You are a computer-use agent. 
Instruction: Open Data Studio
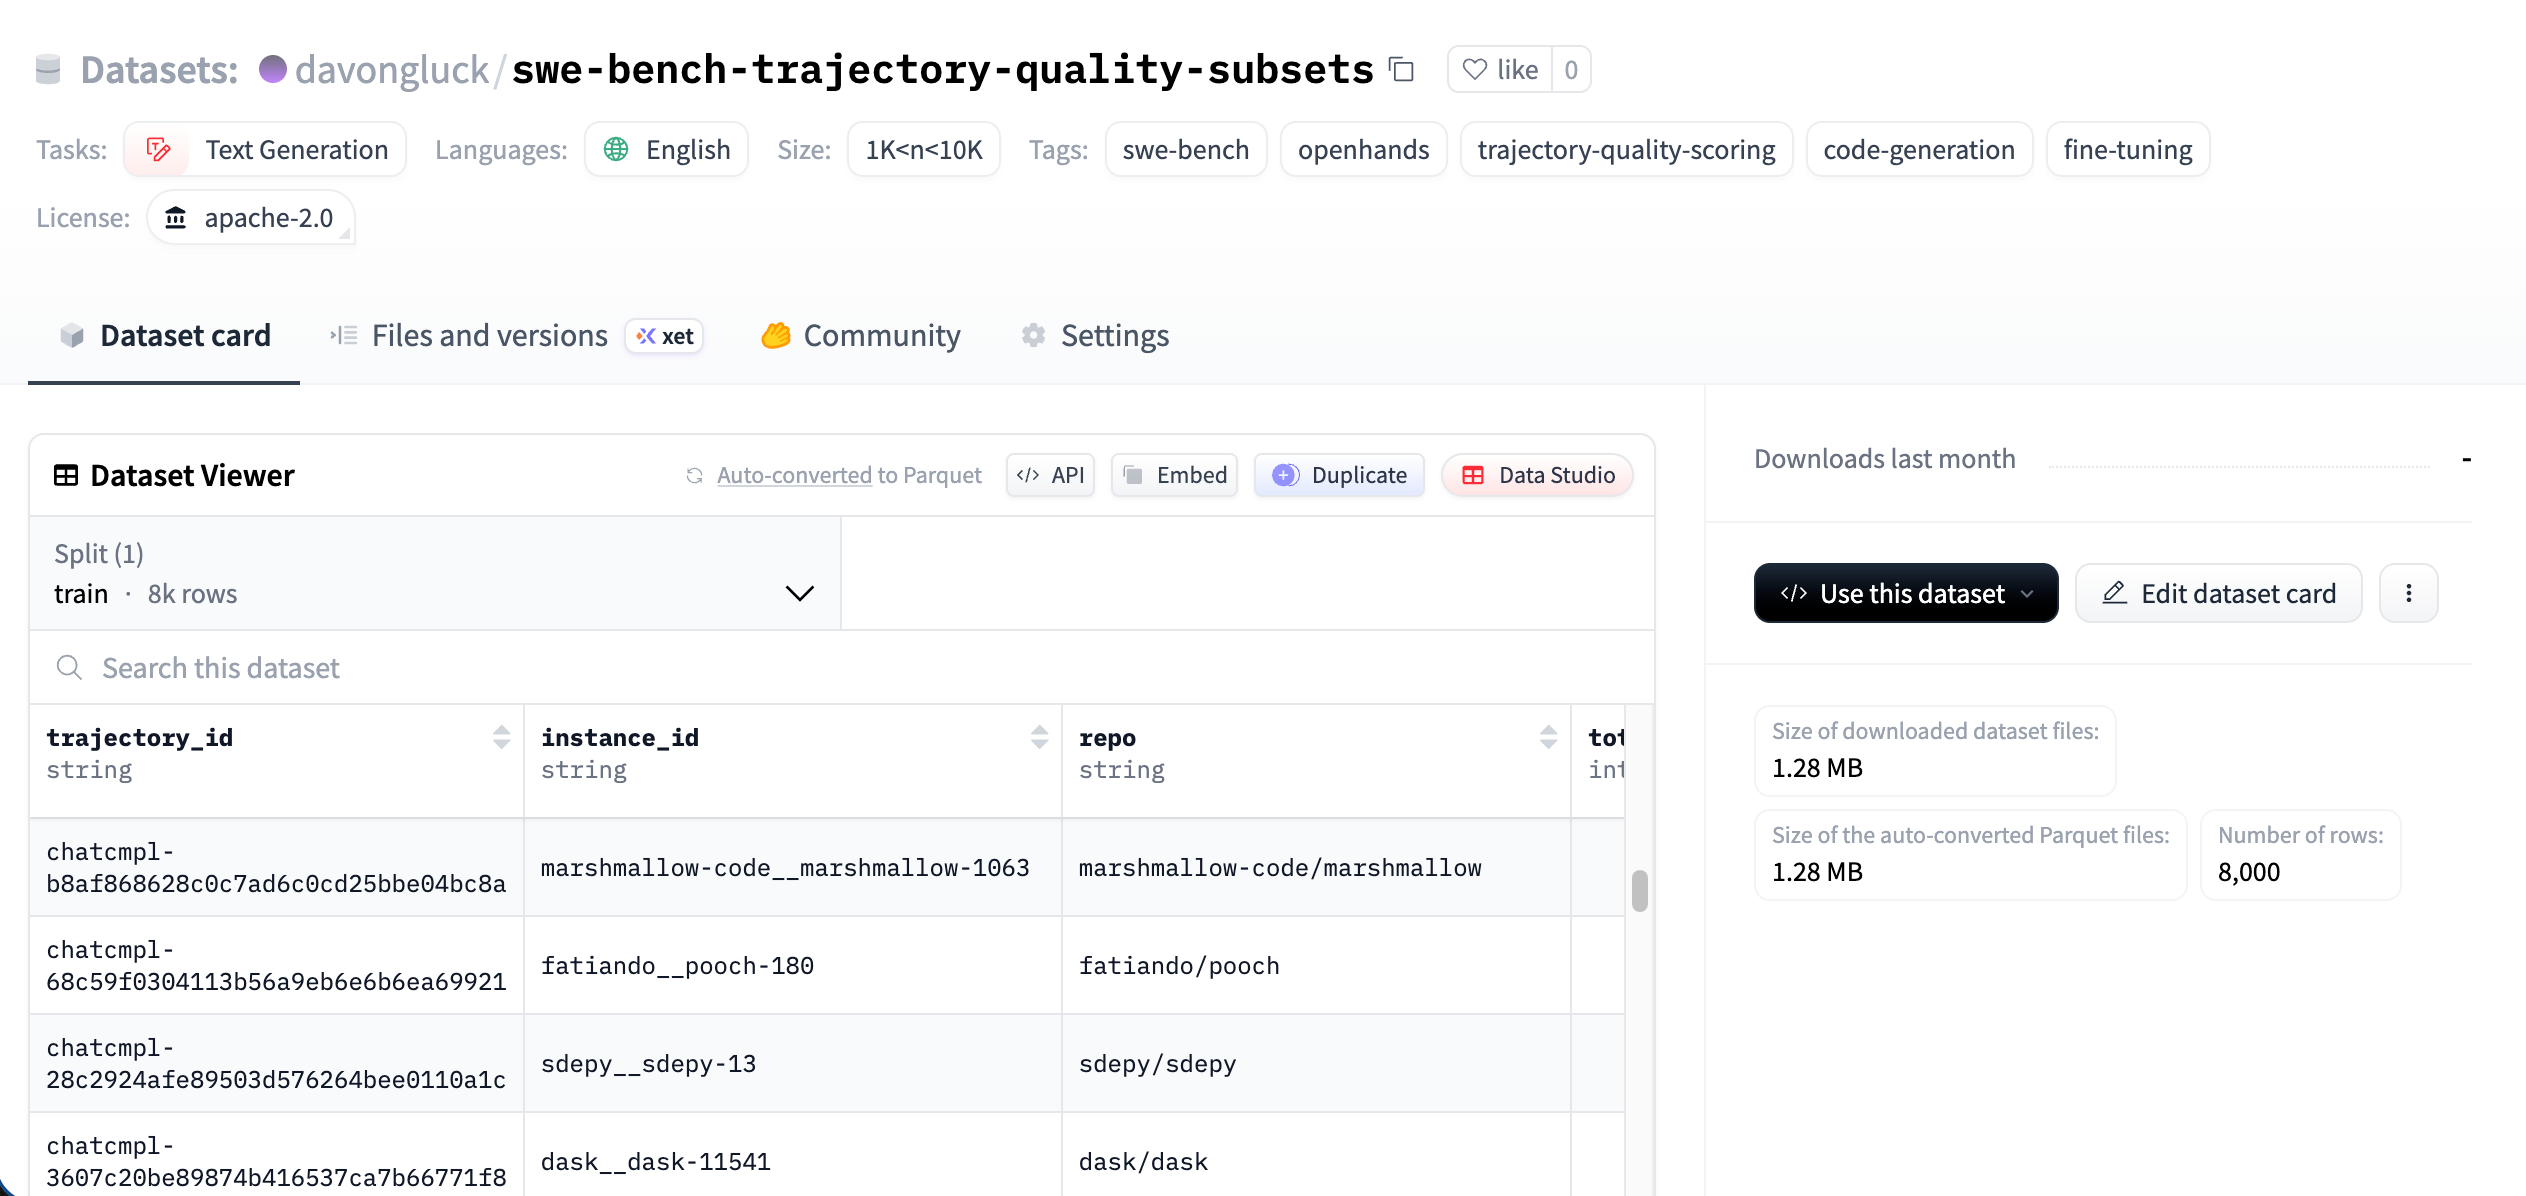[1537, 475]
